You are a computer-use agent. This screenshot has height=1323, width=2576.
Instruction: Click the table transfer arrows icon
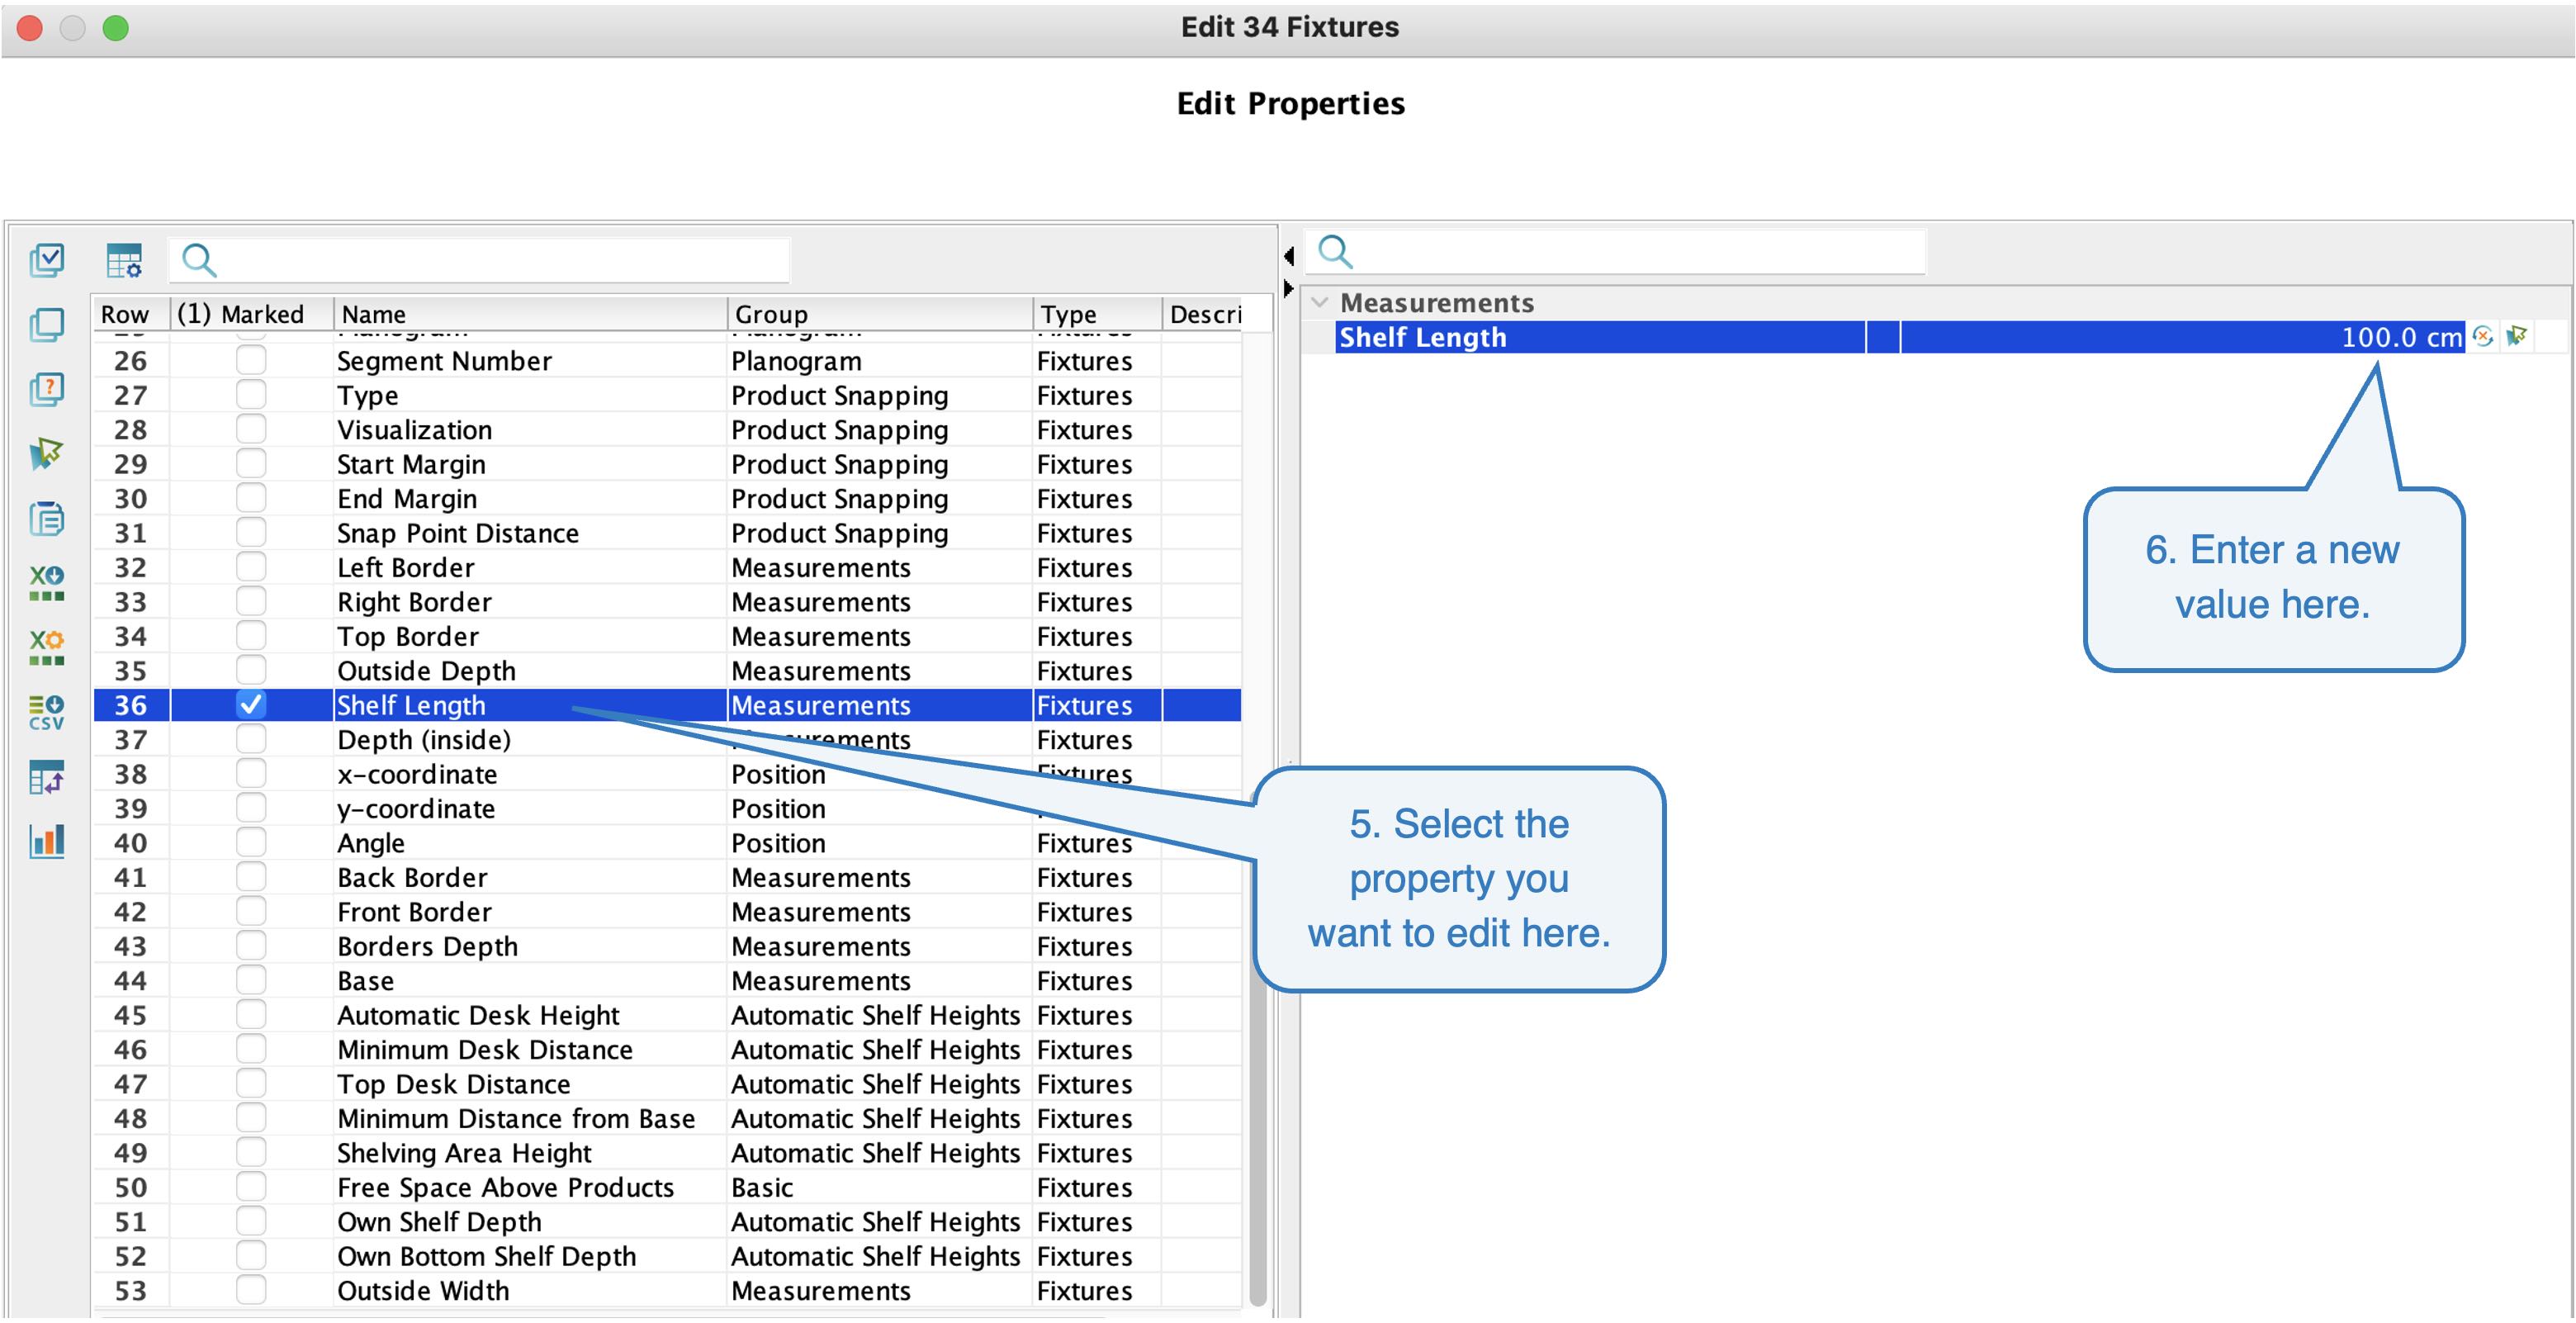[47, 777]
